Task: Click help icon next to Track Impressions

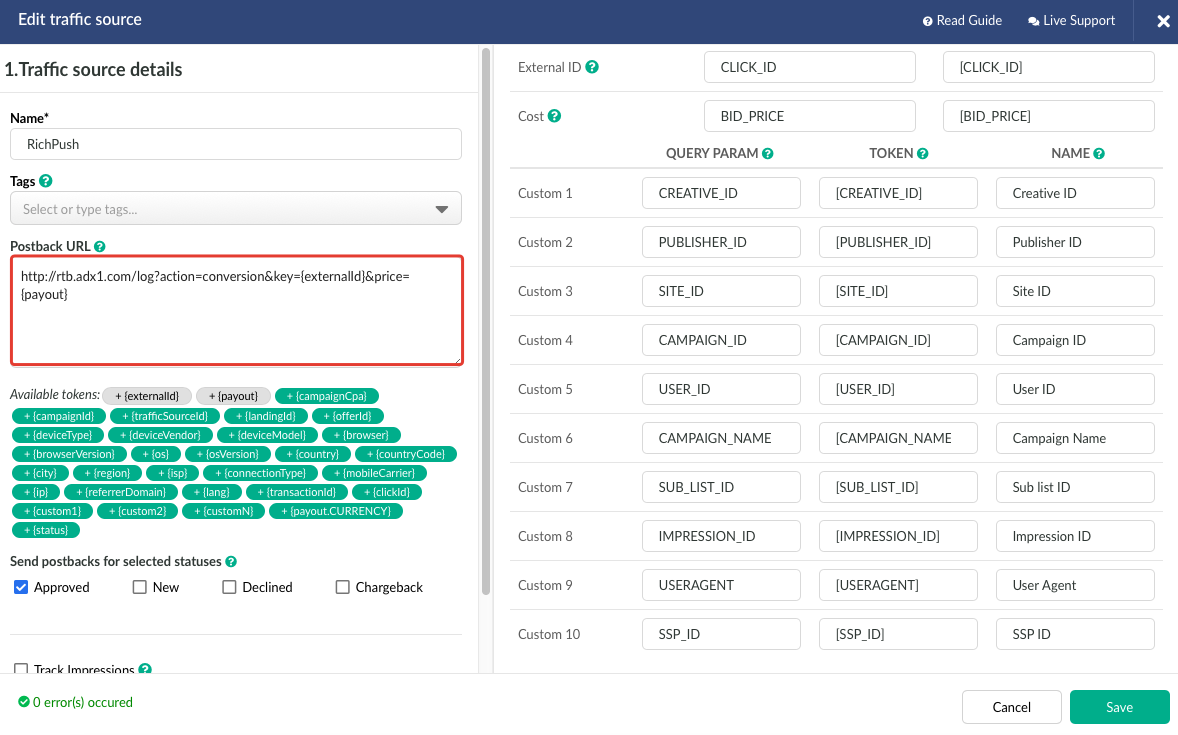Action: 145,668
